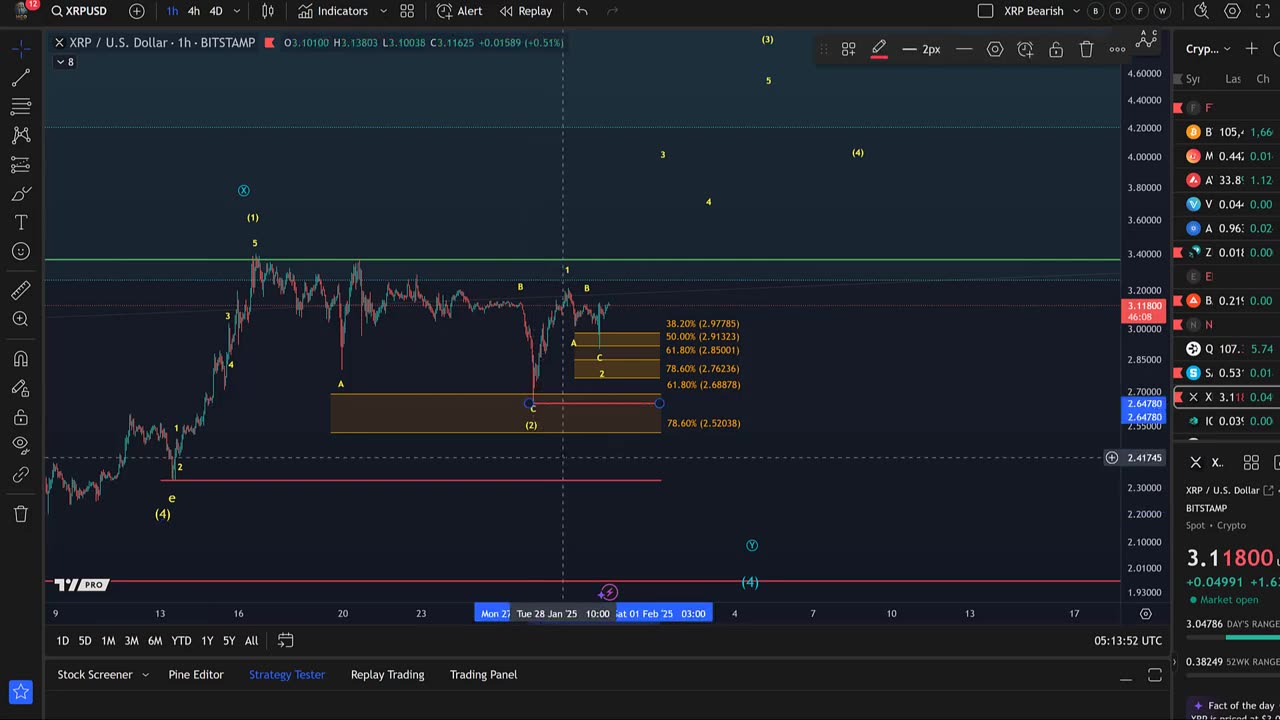This screenshot has height=720, width=1280.
Task: Click the drawing link chain icon
Action: pos(20,475)
